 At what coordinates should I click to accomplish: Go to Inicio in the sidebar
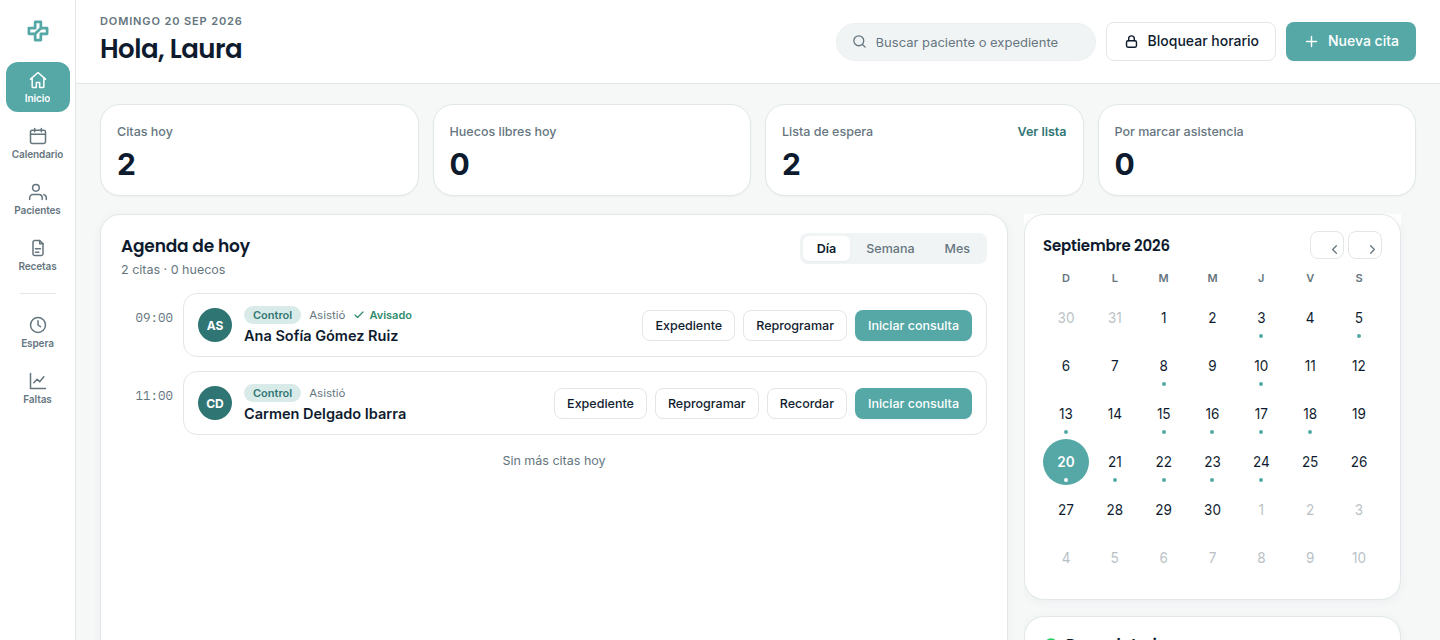(x=38, y=87)
